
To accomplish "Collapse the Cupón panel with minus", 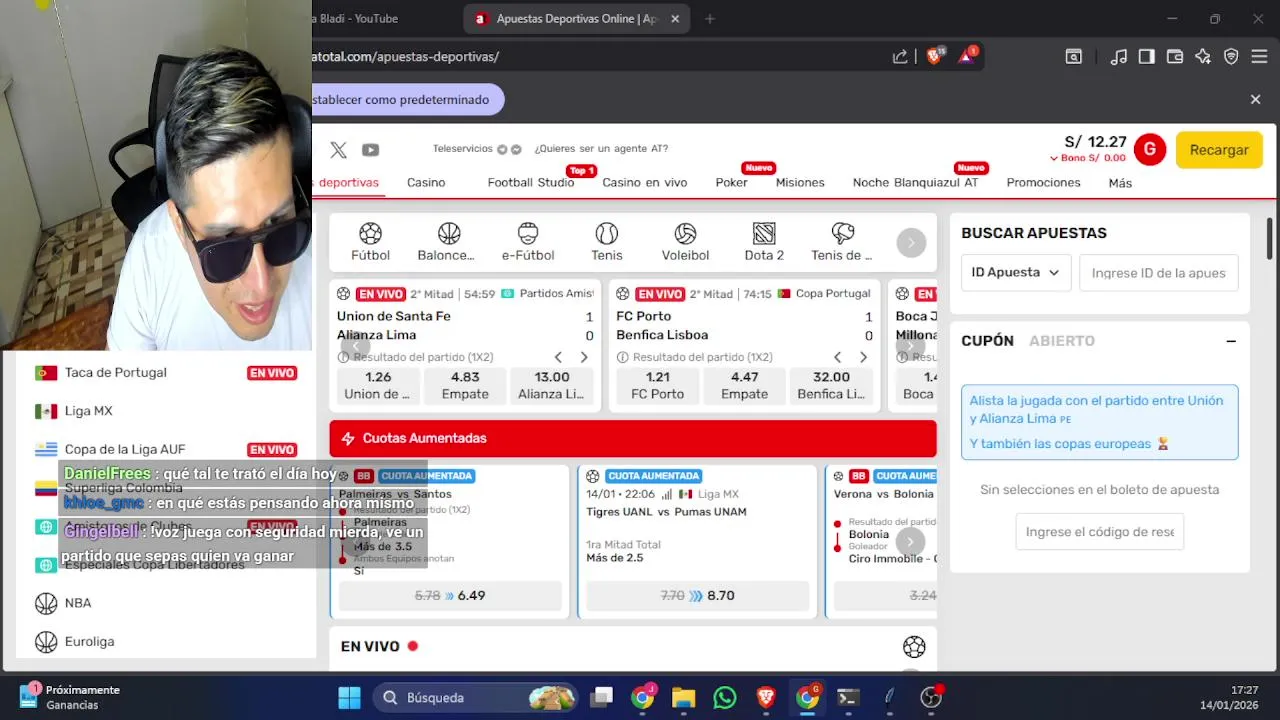I will pos(1231,341).
